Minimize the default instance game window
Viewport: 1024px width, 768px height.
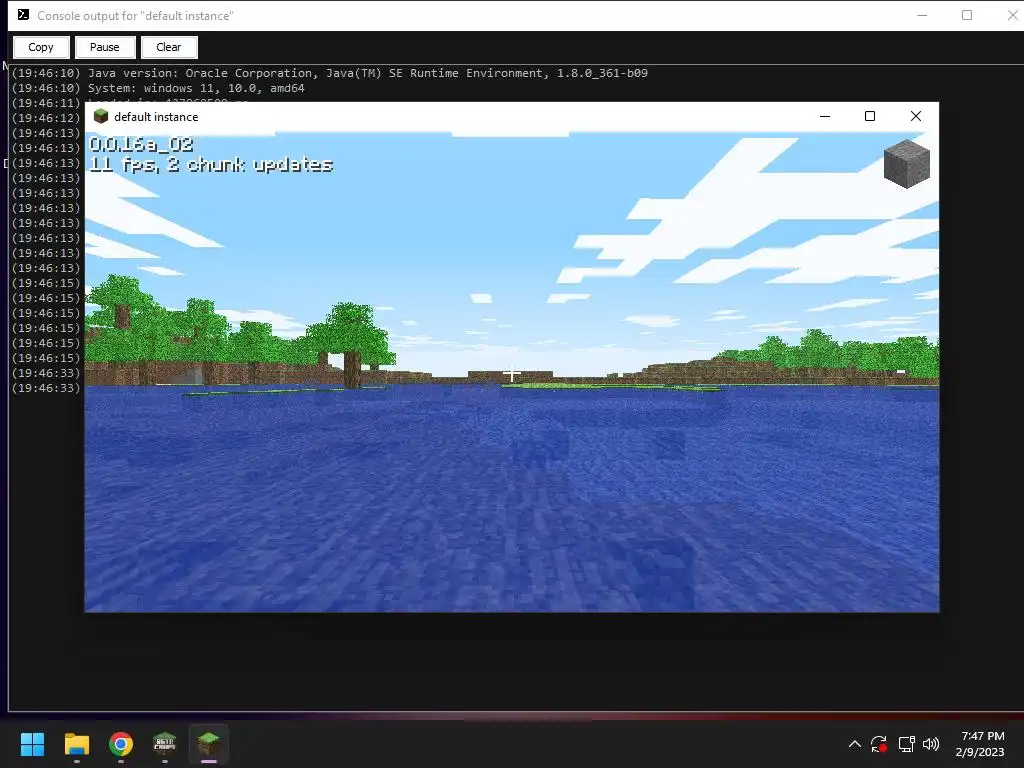825,116
